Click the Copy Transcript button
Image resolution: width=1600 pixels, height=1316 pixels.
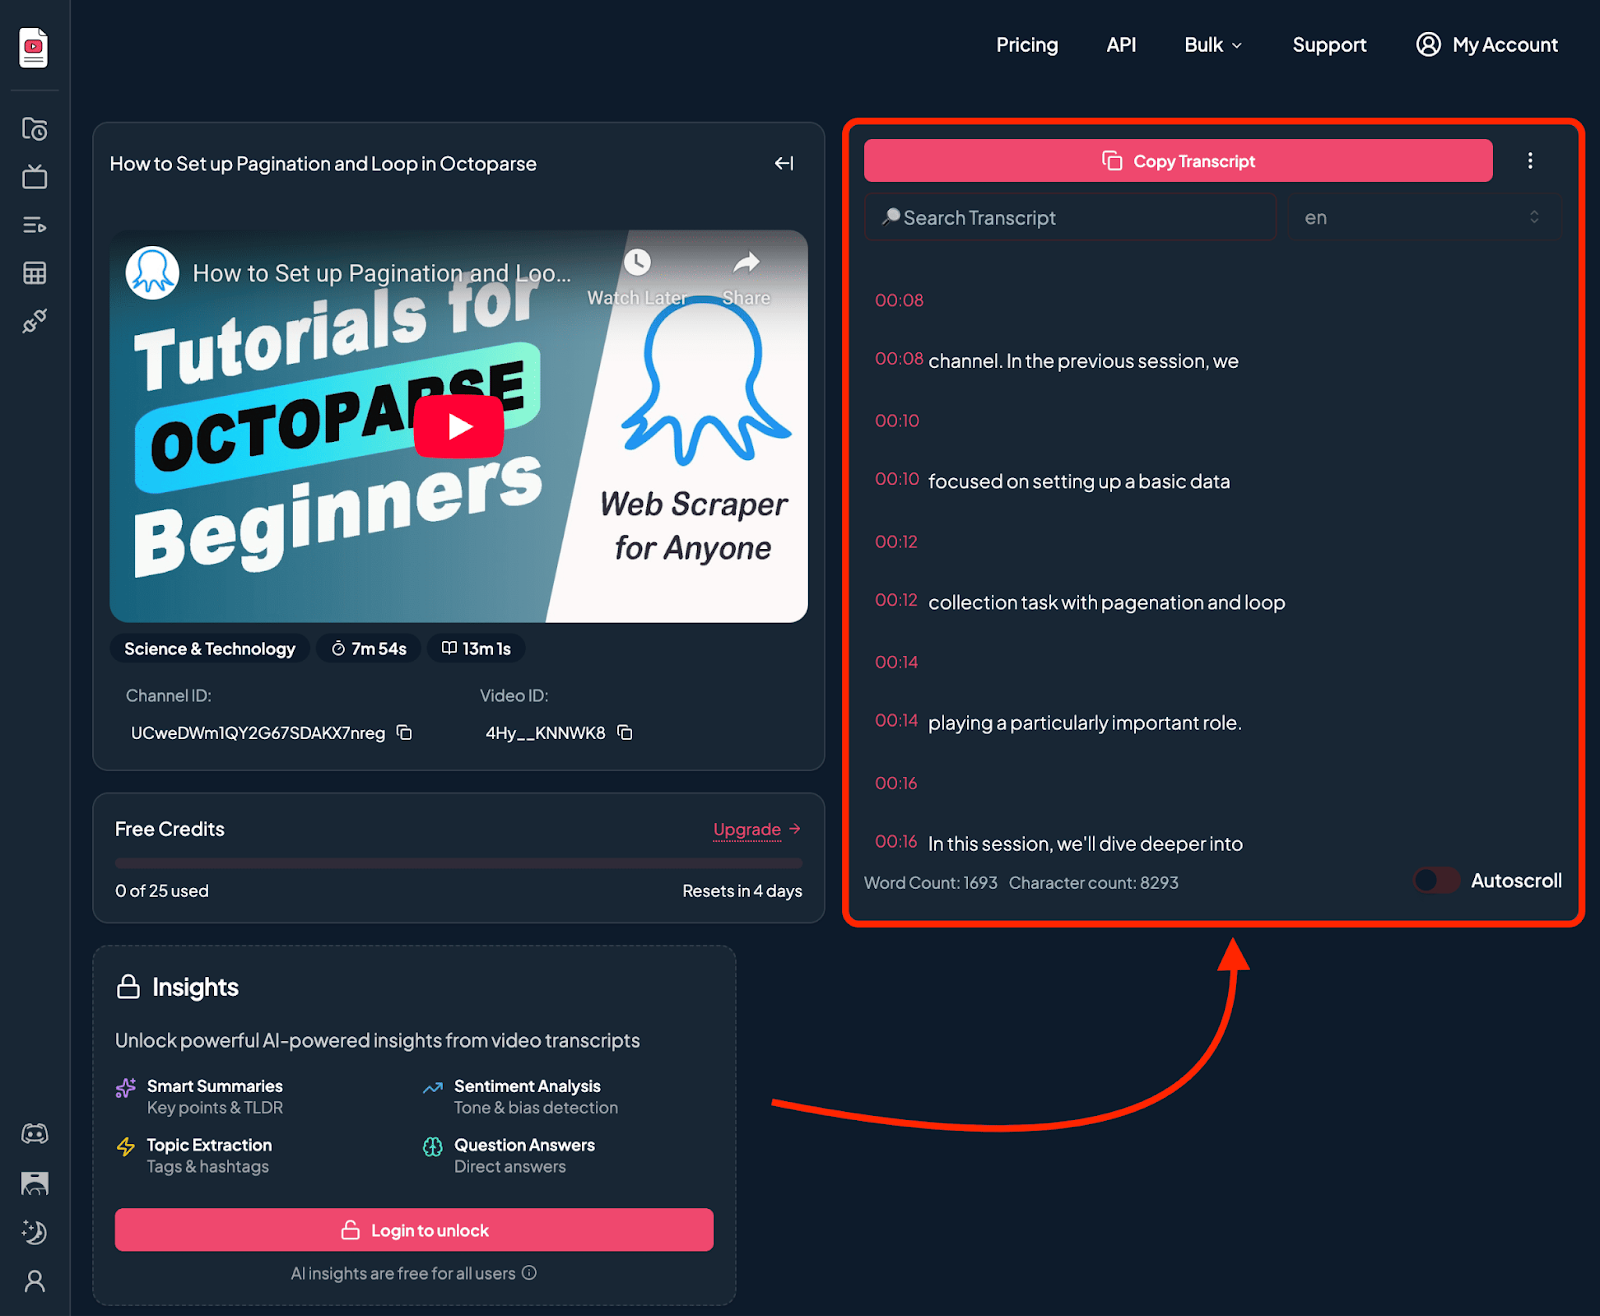(1177, 160)
